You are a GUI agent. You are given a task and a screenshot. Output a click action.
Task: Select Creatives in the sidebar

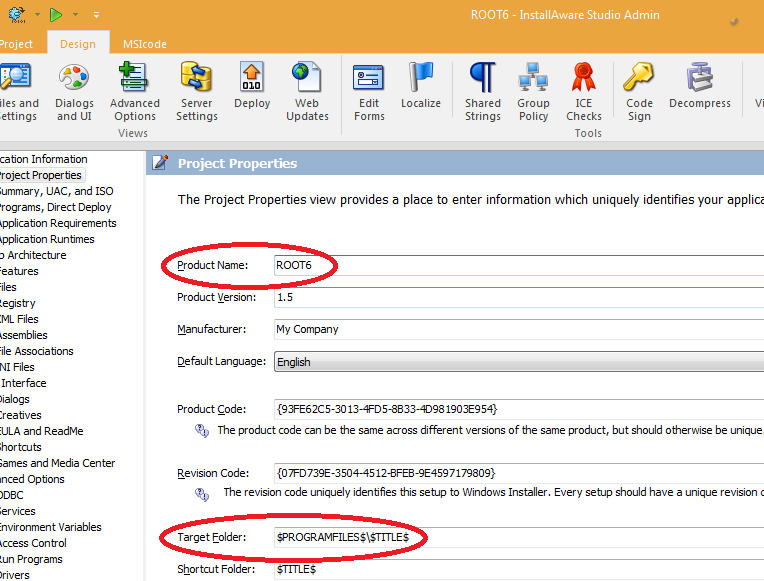20,415
